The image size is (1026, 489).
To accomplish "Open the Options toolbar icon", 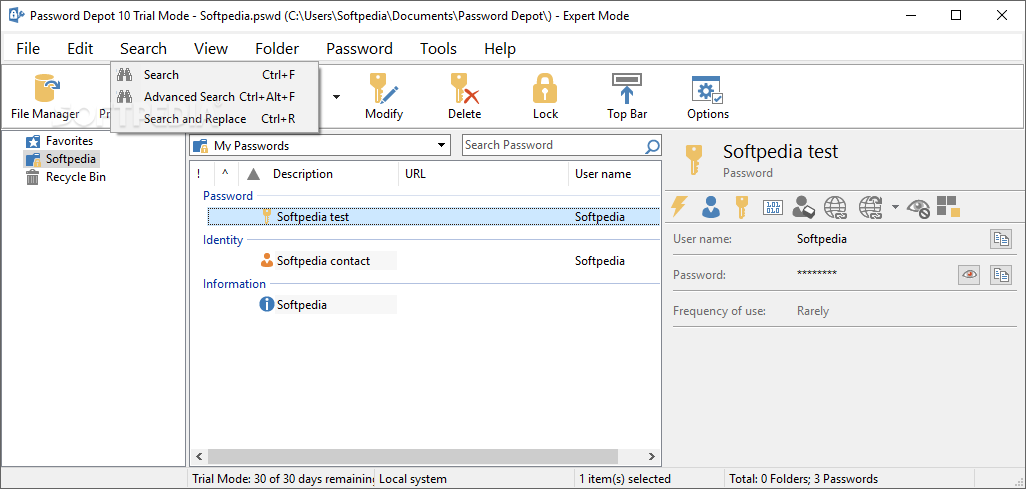I will (x=707, y=89).
